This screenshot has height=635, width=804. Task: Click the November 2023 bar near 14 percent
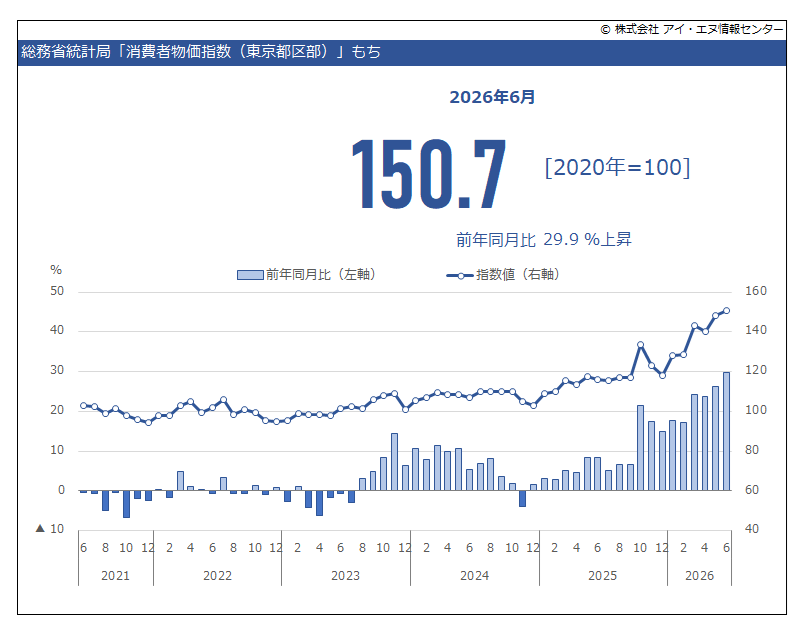pyautogui.click(x=394, y=462)
